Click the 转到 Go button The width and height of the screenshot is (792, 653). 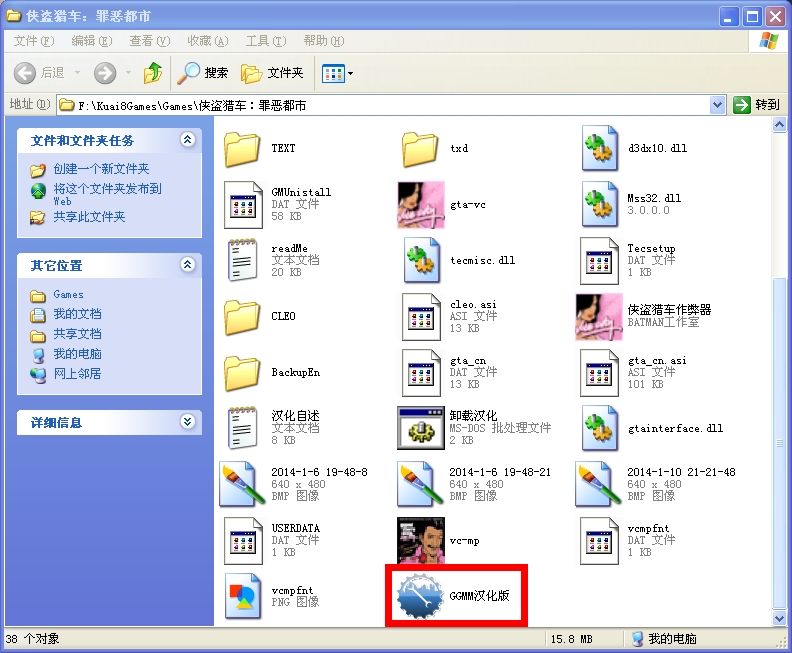coord(757,105)
